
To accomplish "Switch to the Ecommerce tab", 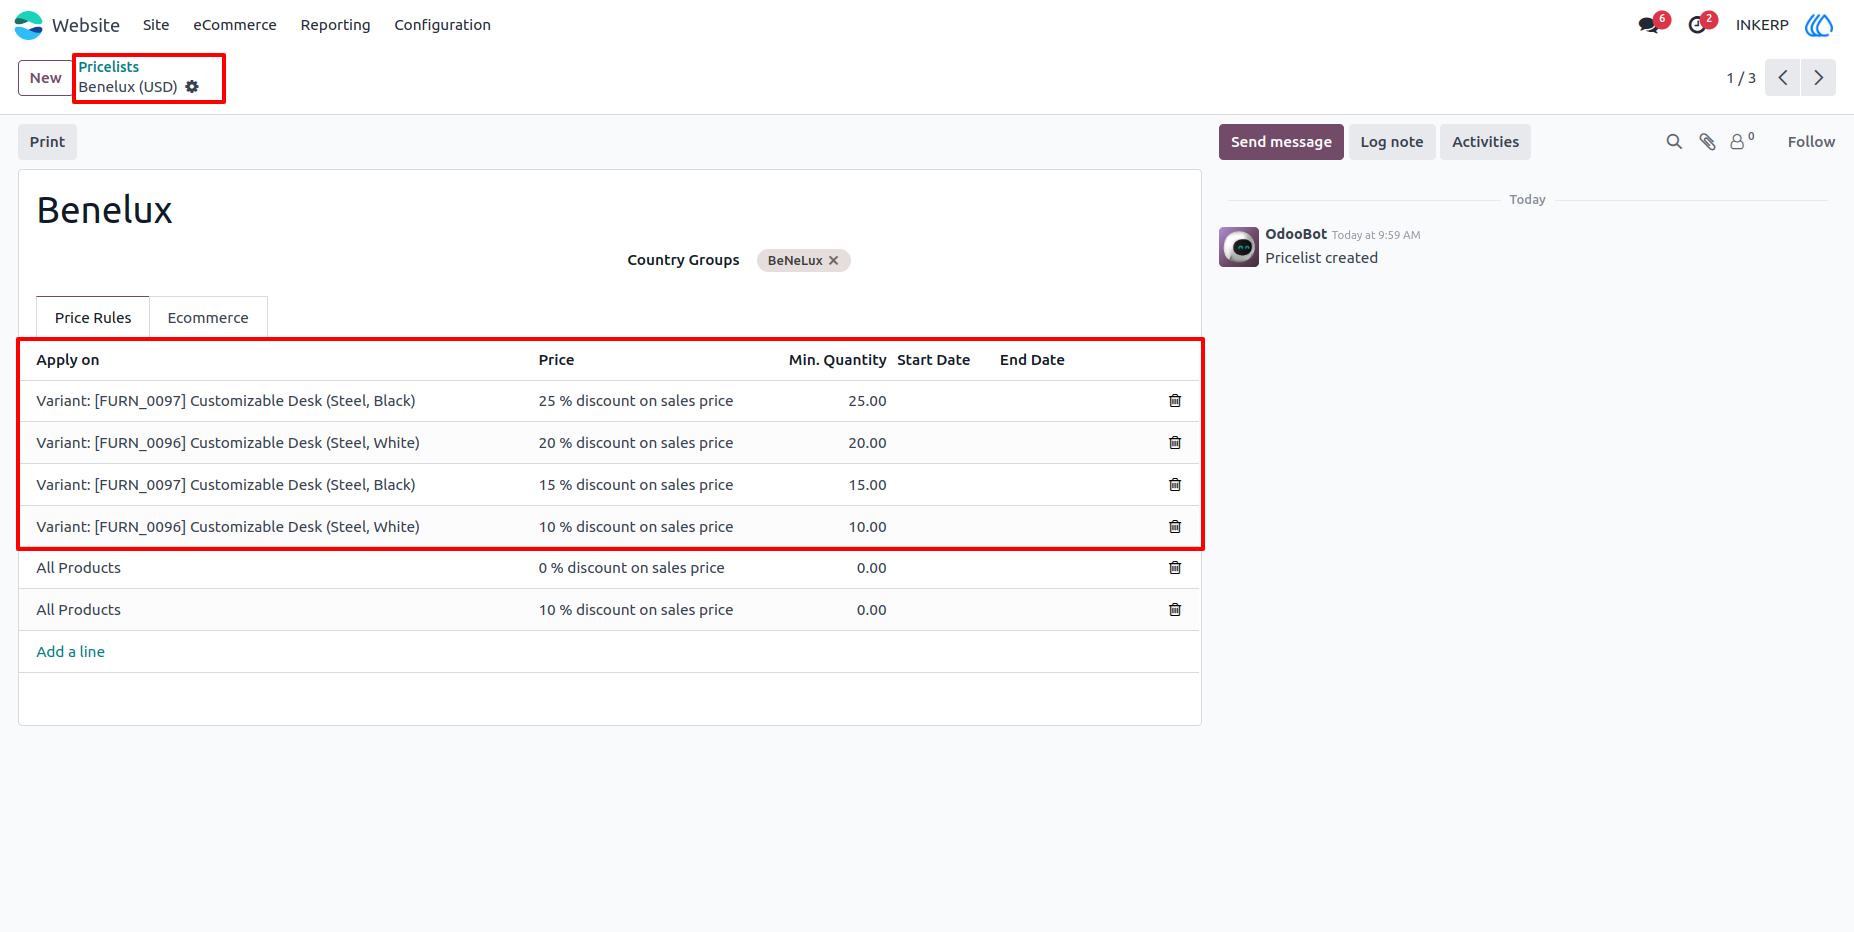I will (208, 318).
